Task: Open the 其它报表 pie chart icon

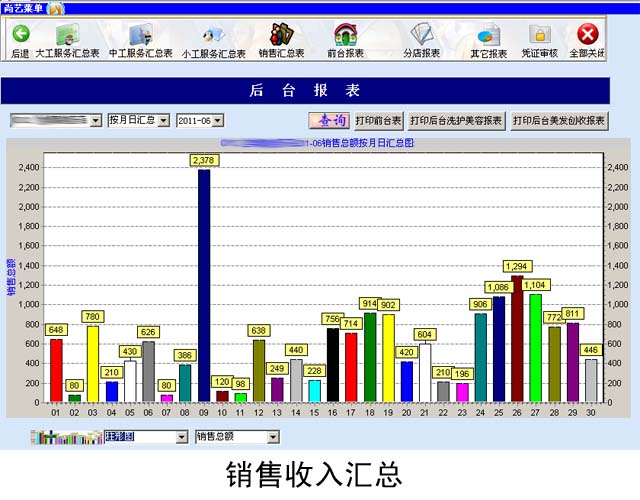Action: [489, 37]
